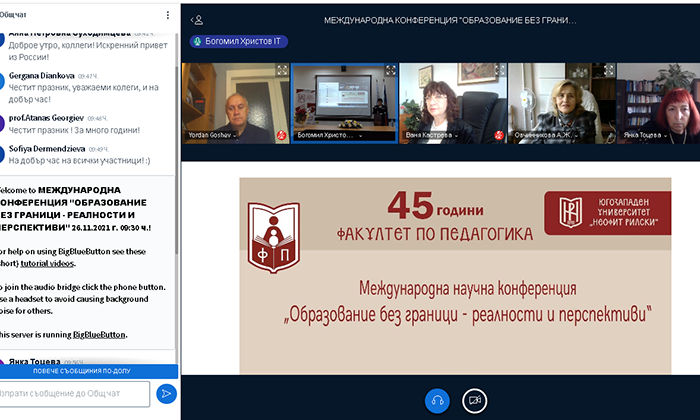The image size is (700, 420).
Task: Open the chat options three-dot menu
Action: (x=168, y=15)
